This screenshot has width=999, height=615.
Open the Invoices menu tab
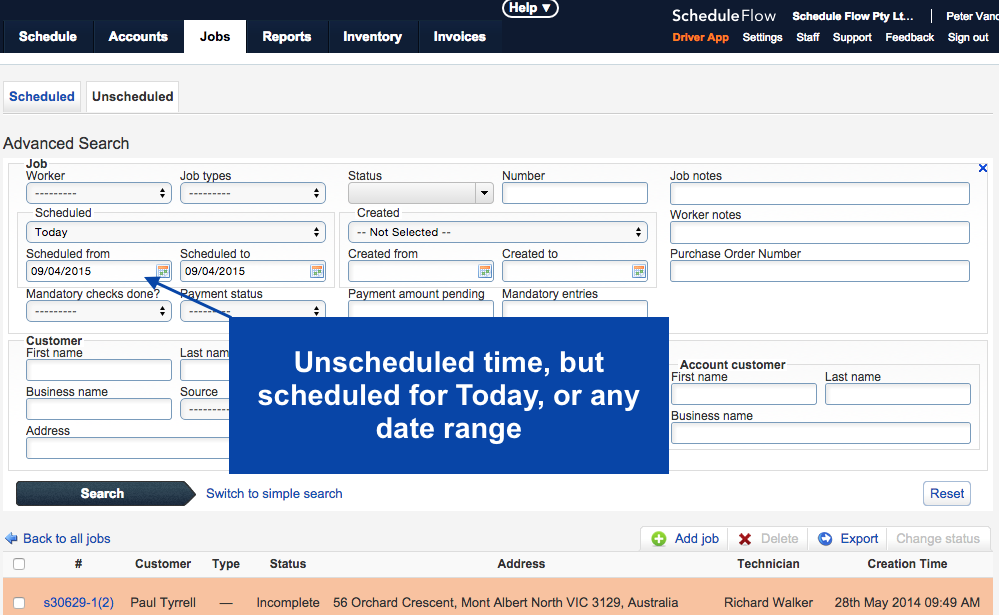point(459,36)
